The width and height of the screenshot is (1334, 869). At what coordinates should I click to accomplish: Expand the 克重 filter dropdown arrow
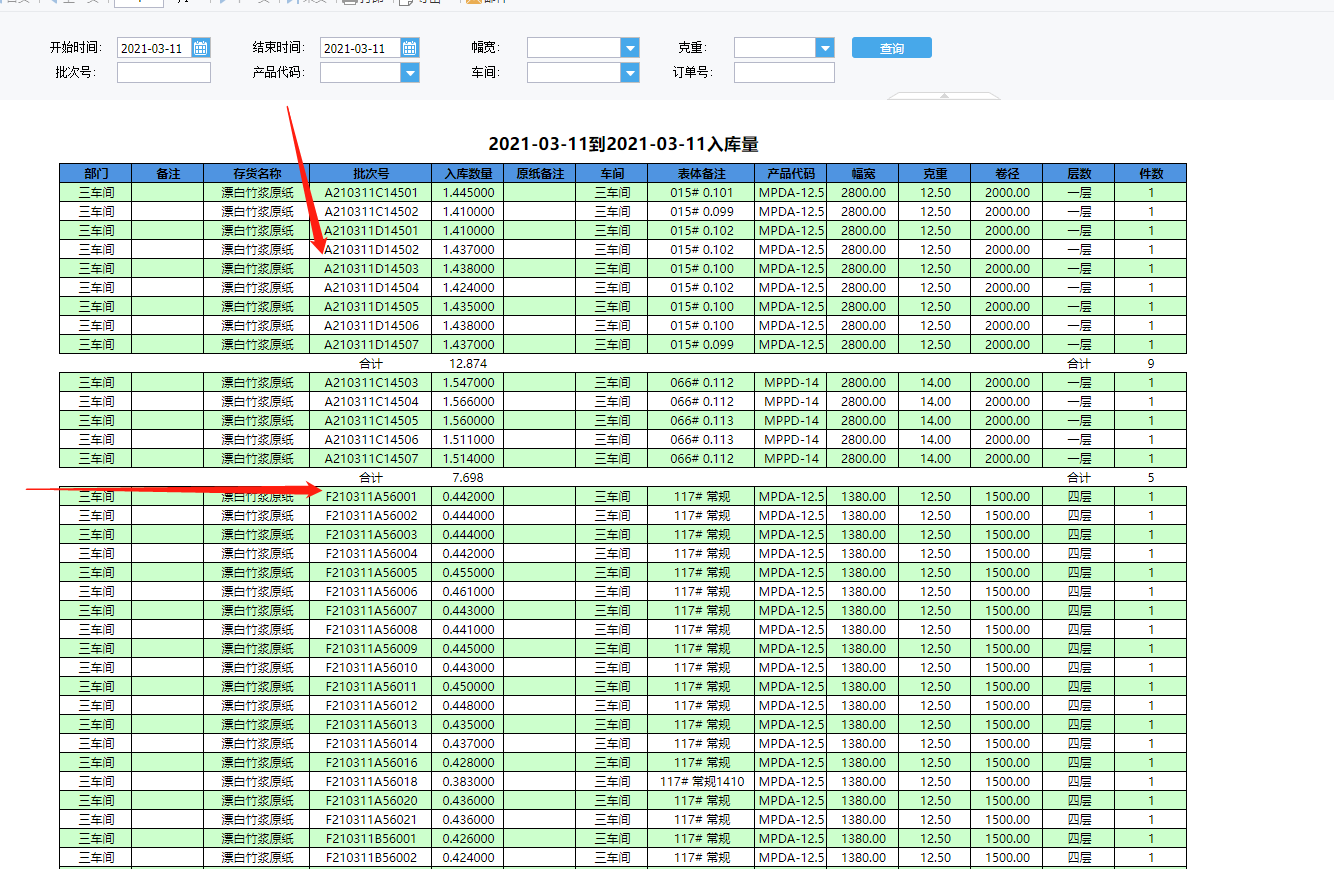click(825, 48)
